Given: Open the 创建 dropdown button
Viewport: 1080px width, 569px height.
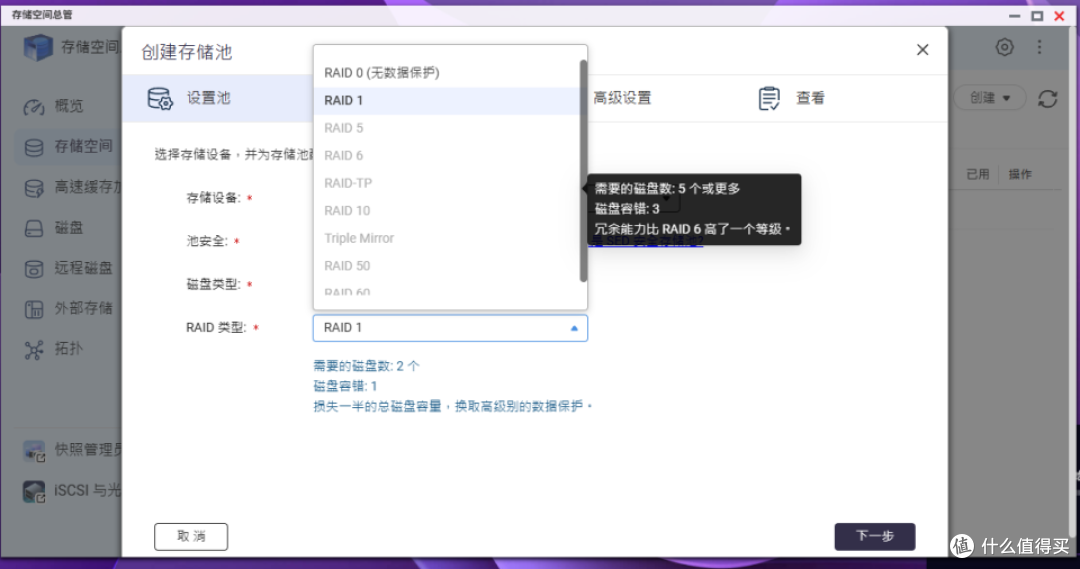Looking at the screenshot, I should click(x=990, y=98).
